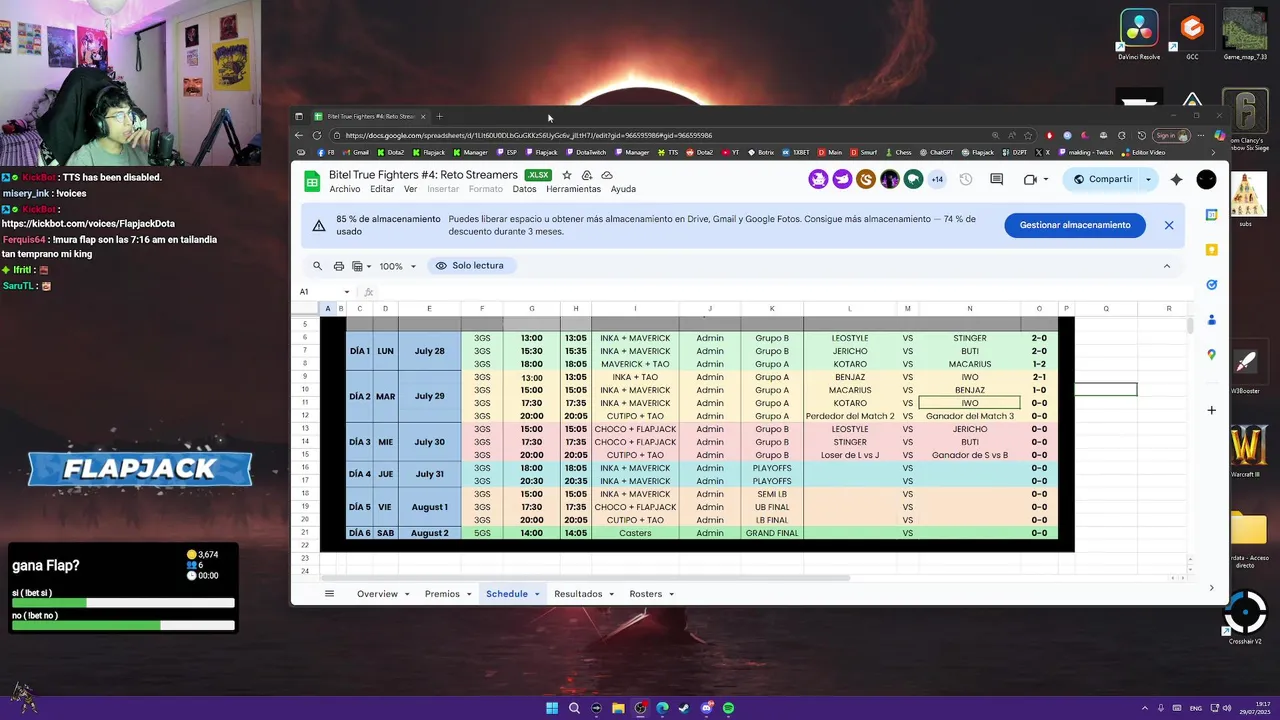The width and height of the screenshot is (1280, 720).
Task: Open the all sheets list icon
Action: click(x=329, y=594)
